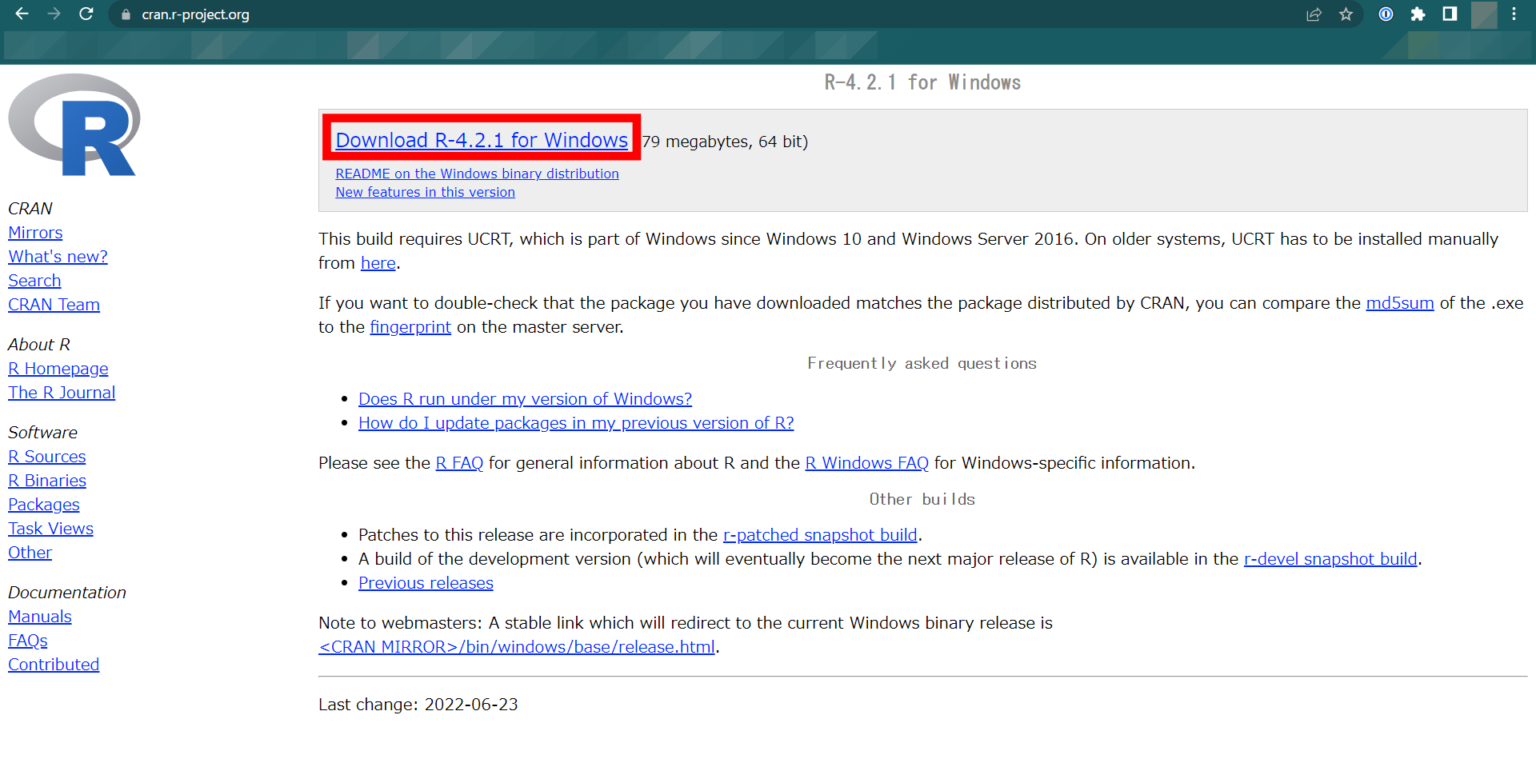This screenshot has height=775, width=1536.
Task: Open the md5sum link
Action: coord(1399,302)
